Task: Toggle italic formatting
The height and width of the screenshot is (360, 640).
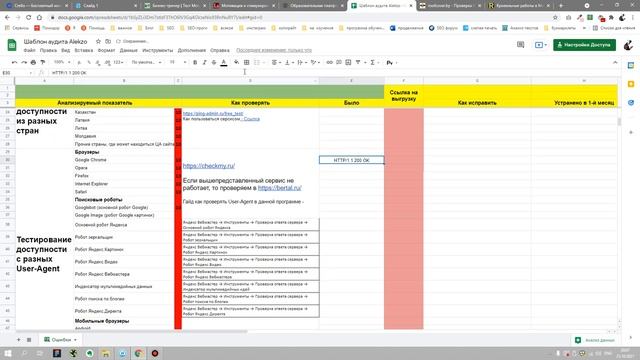Action: coord(204,62)
